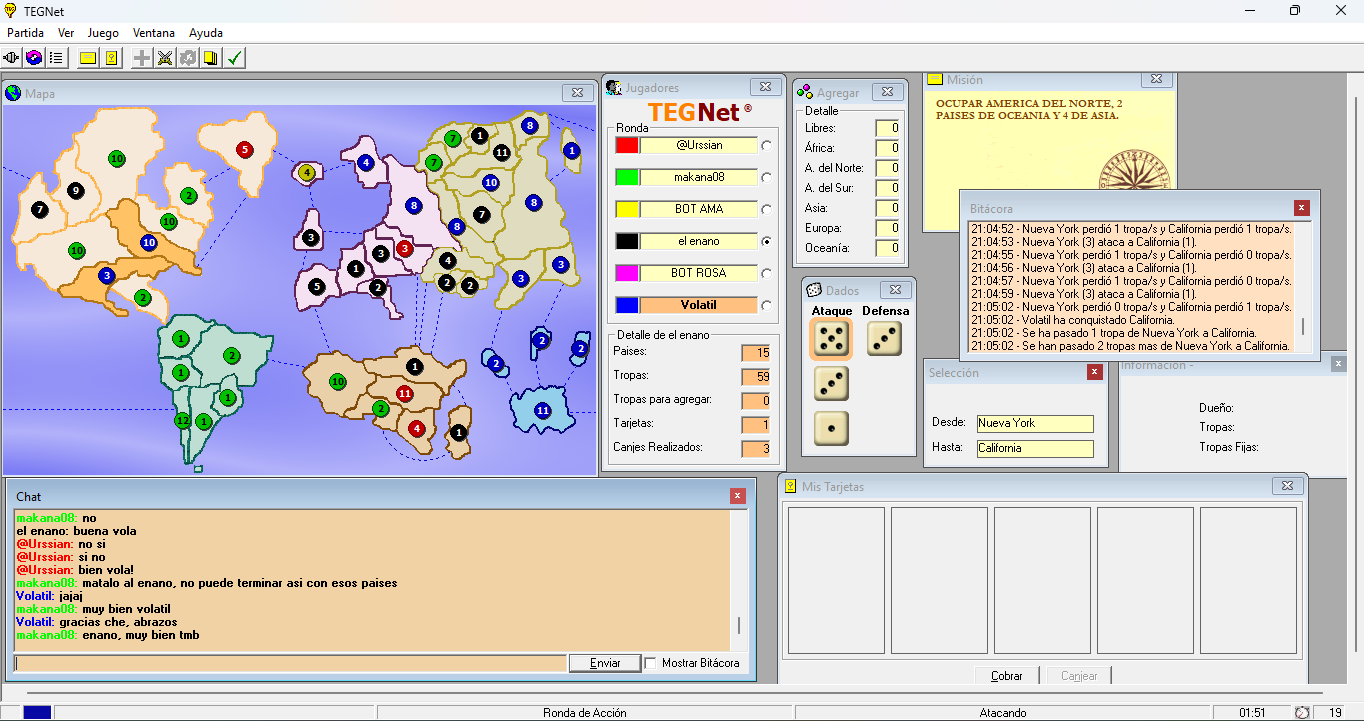Enable the Mostrar Bitácora checkbox
1364x721 pixels.
pyautogui.click(x=651, y=663)
